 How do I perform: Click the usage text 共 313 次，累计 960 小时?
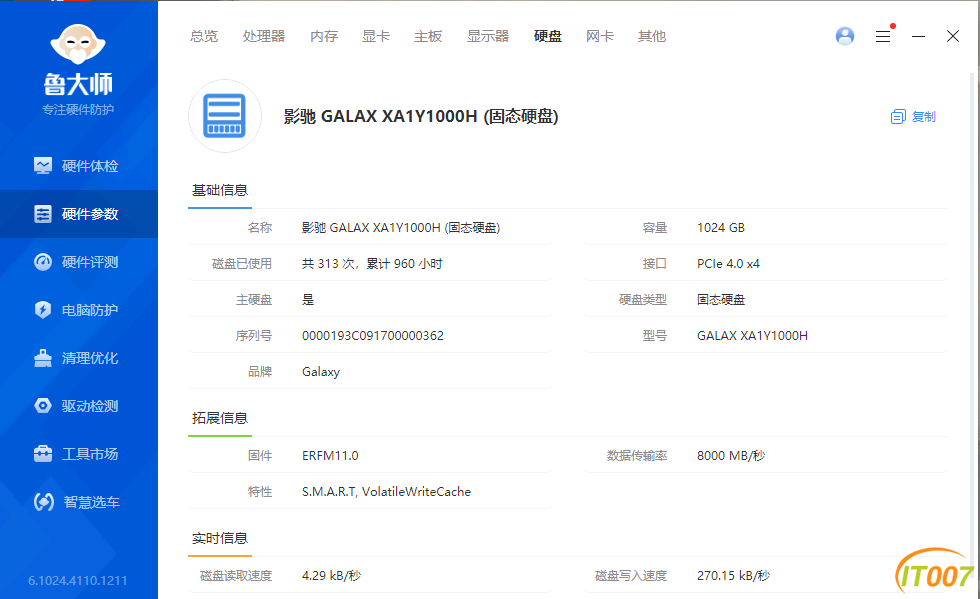tap(372, 264)
